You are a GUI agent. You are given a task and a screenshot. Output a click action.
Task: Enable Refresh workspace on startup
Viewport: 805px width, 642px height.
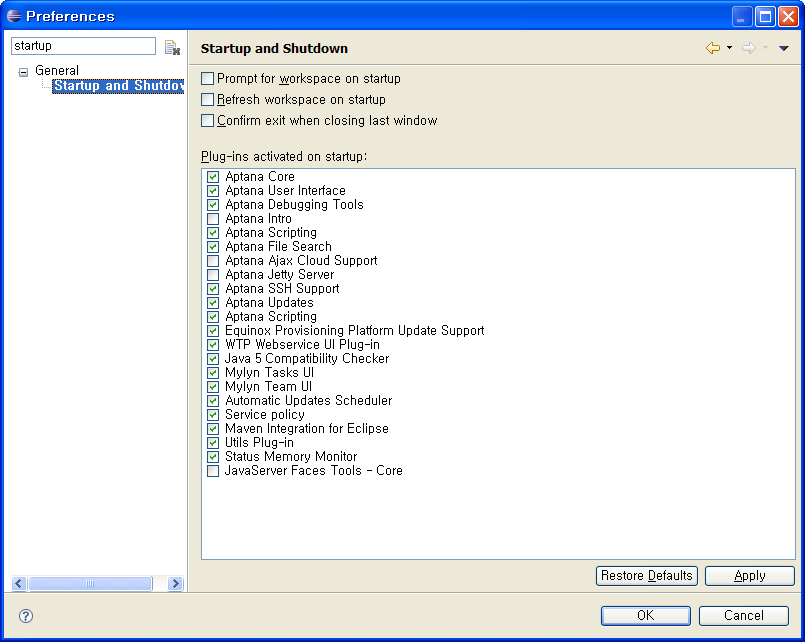click(x=207, y=100)
